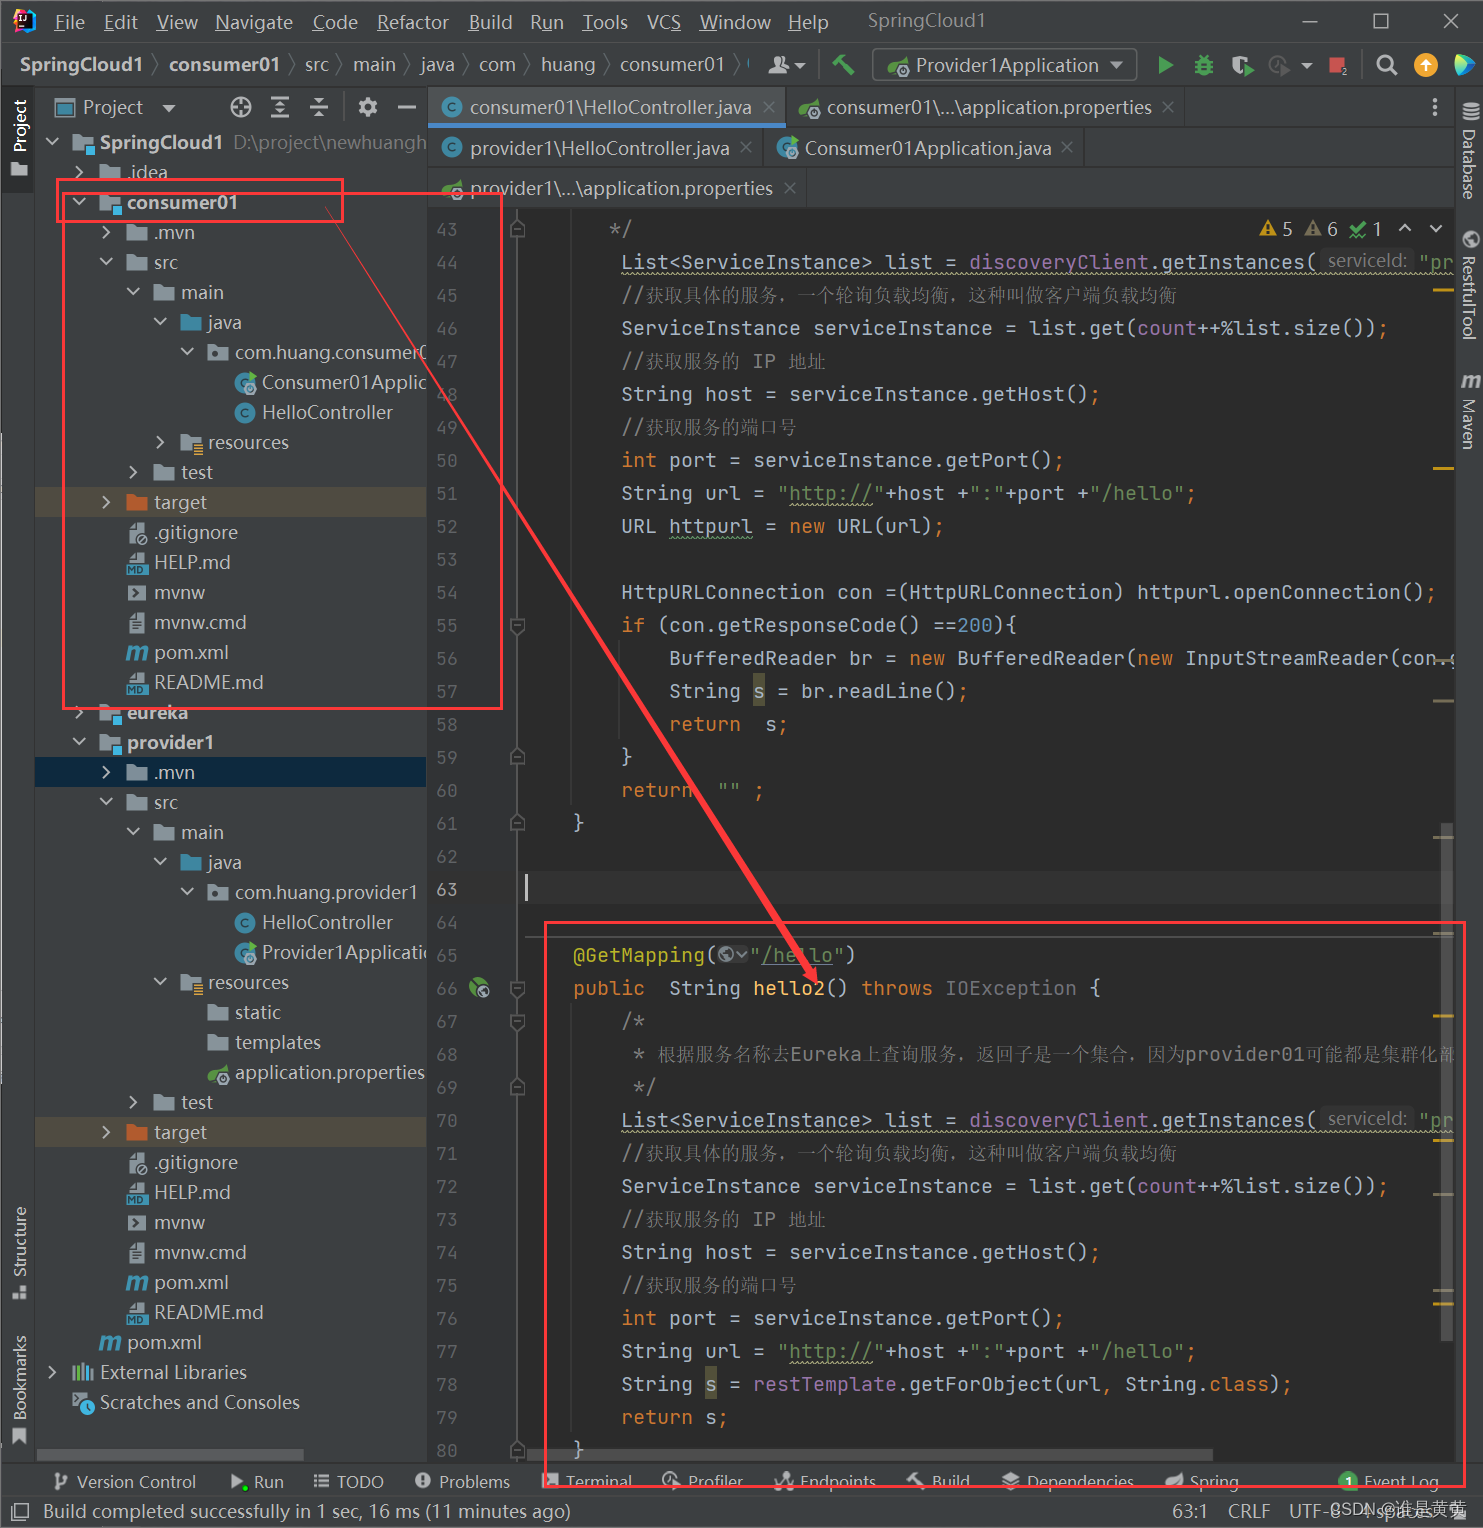The image size is (1483, 1528).
Task: Toggle tool window bars icon in status bar
Action: pyautogui.click(x=20, y=1511)
